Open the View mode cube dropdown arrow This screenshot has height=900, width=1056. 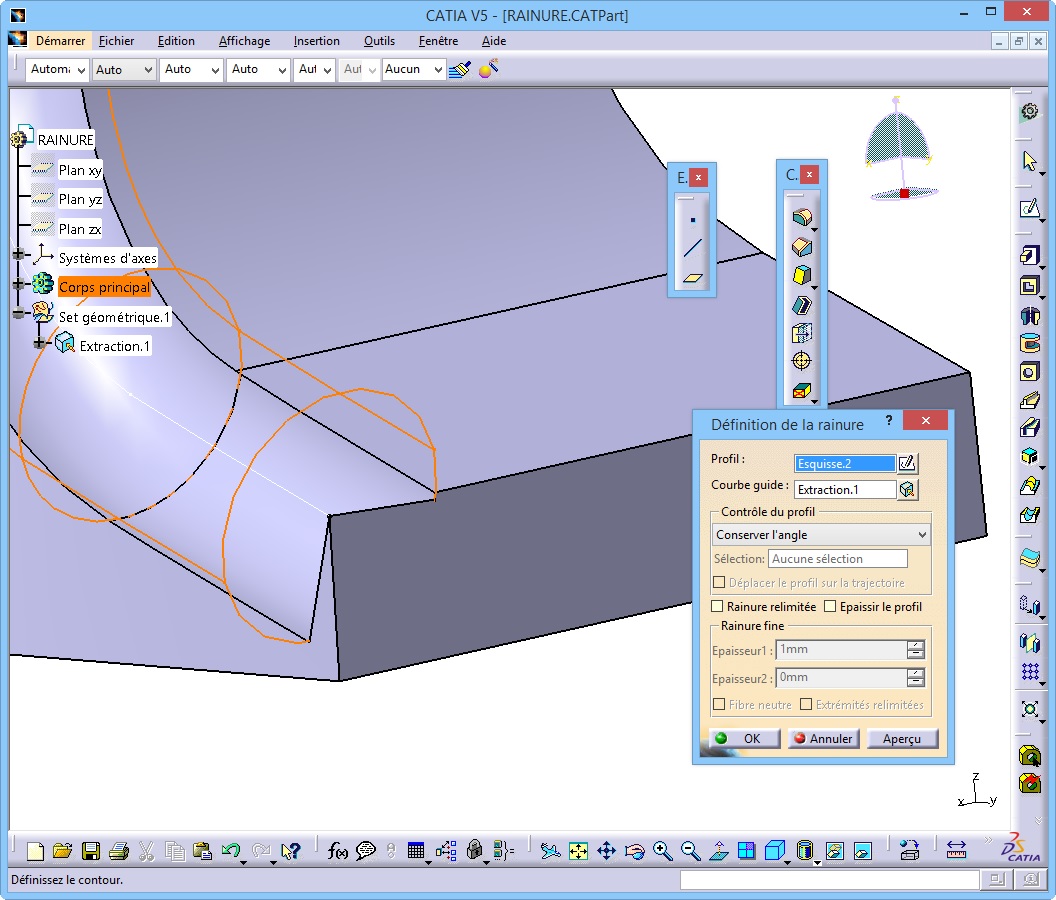coord(787,862)
